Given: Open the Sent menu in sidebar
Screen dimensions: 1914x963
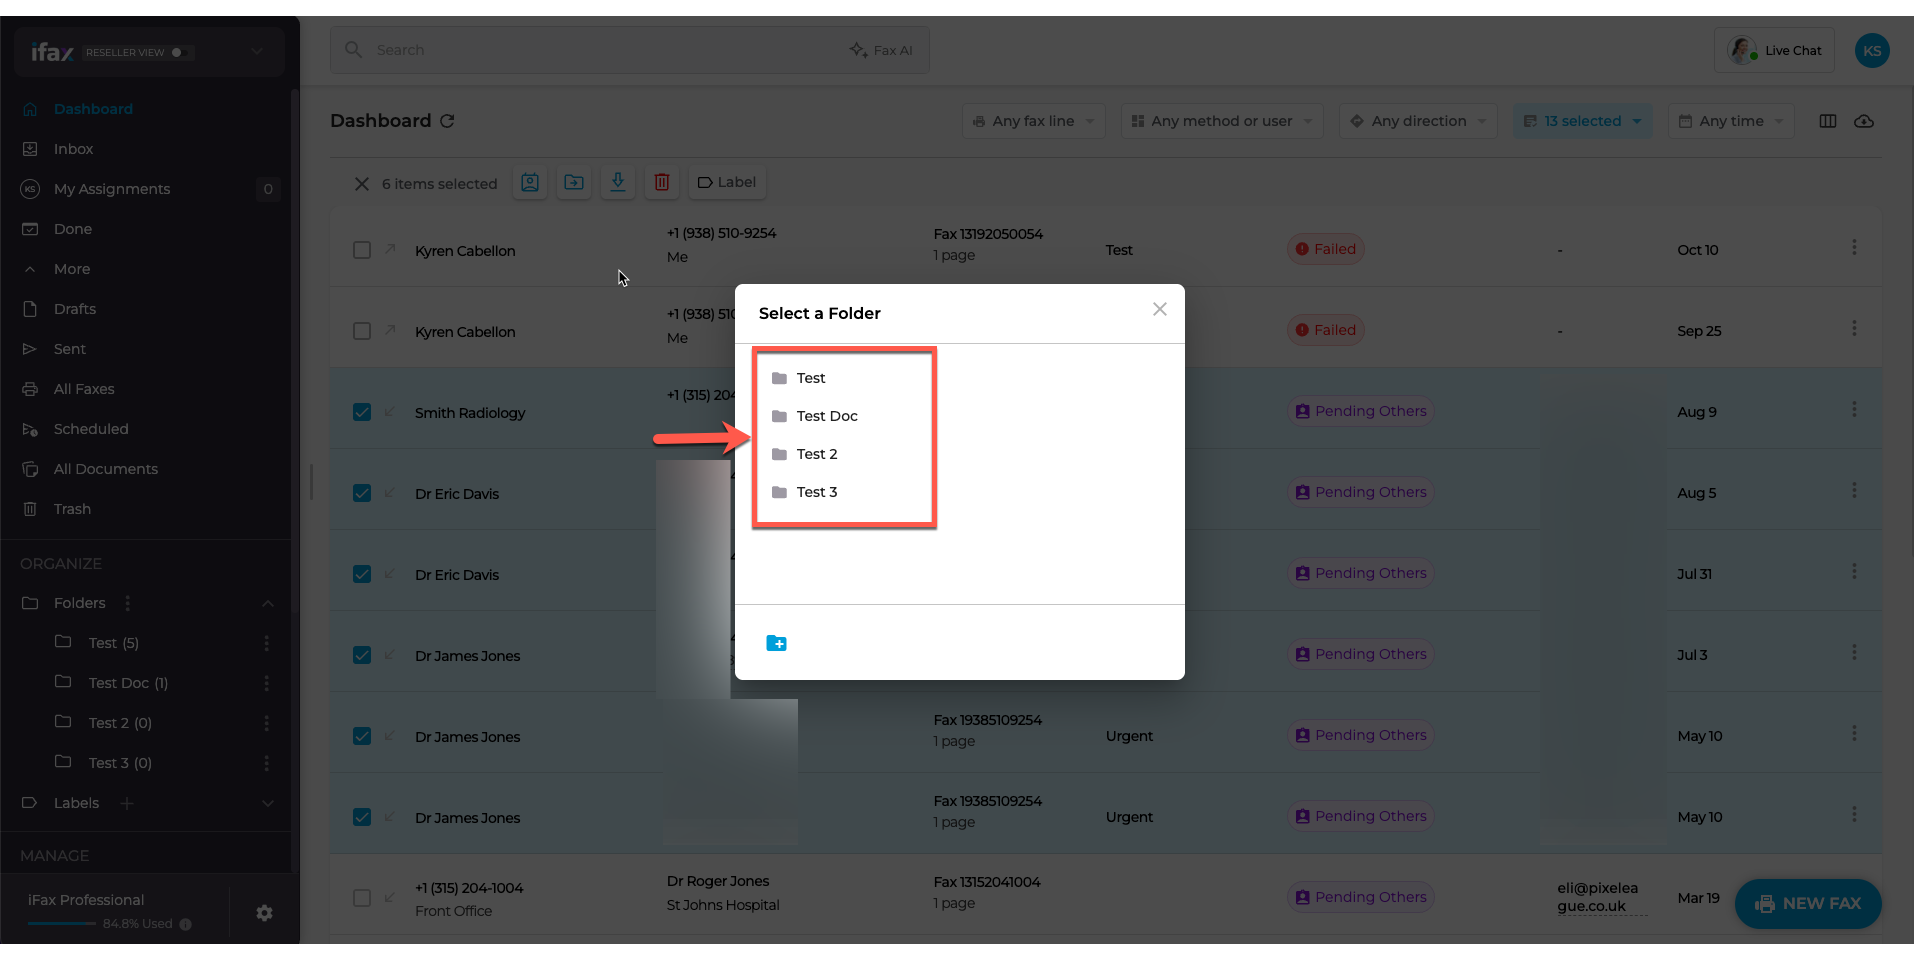Looking at the screenshot, I should click(x=69, y=348).
